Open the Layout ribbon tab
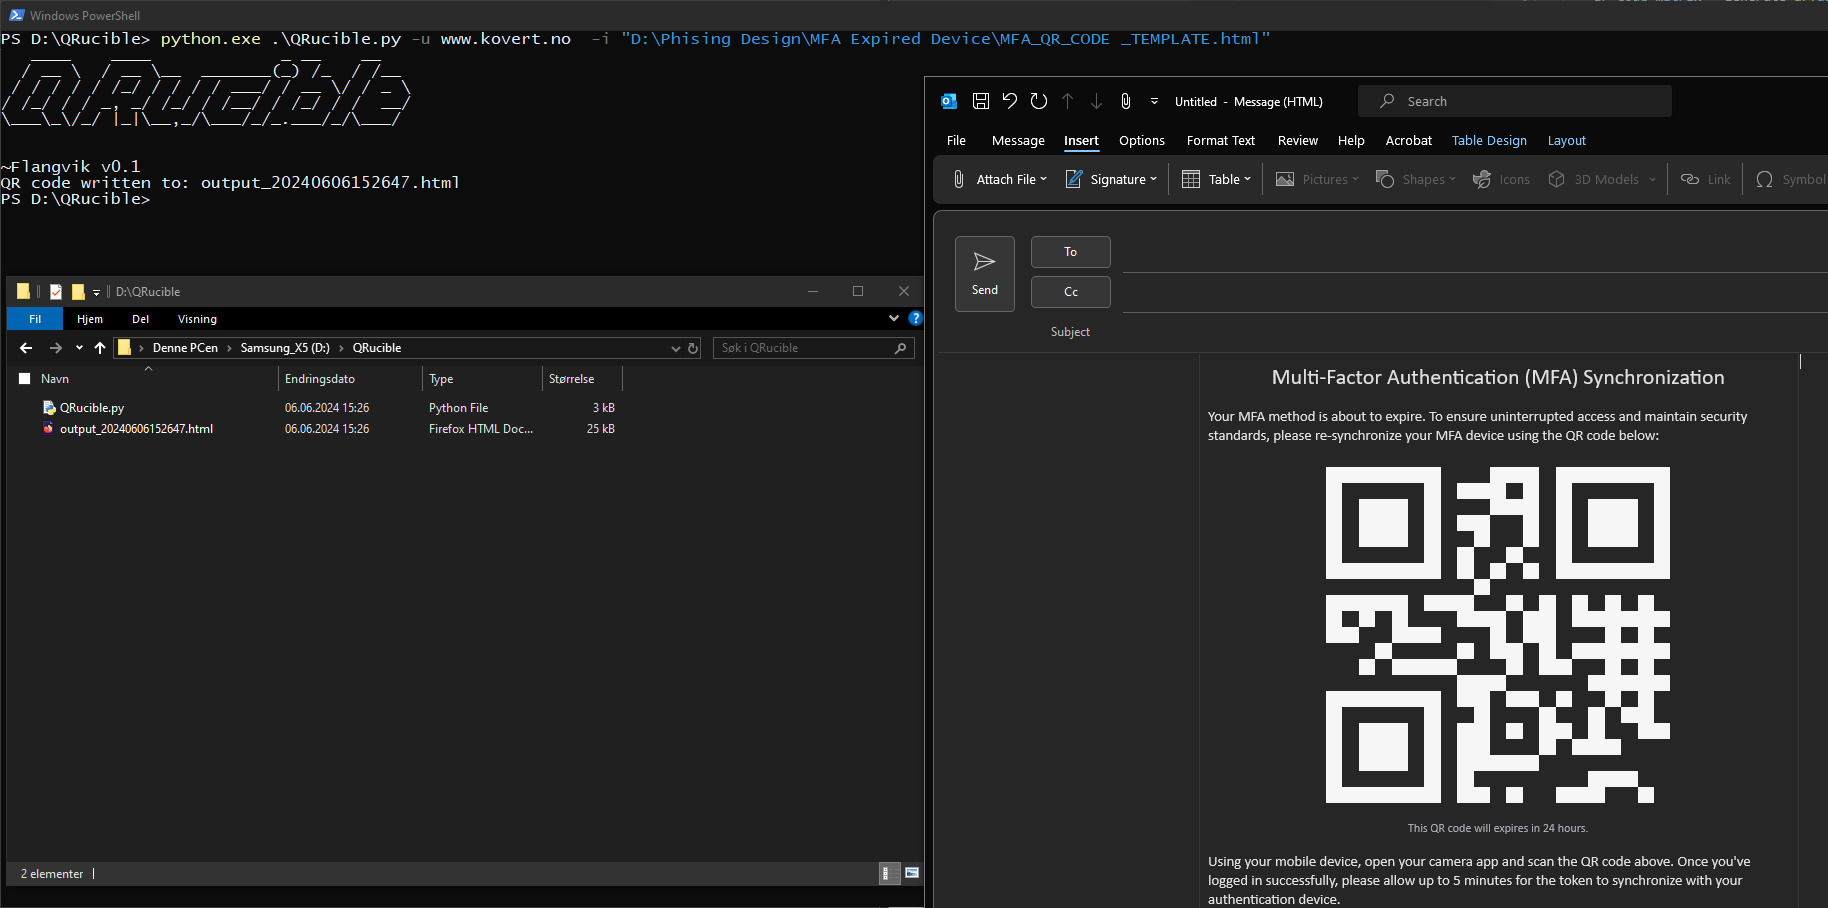This screenshot has height=908, width=1828. (1567, 141)
